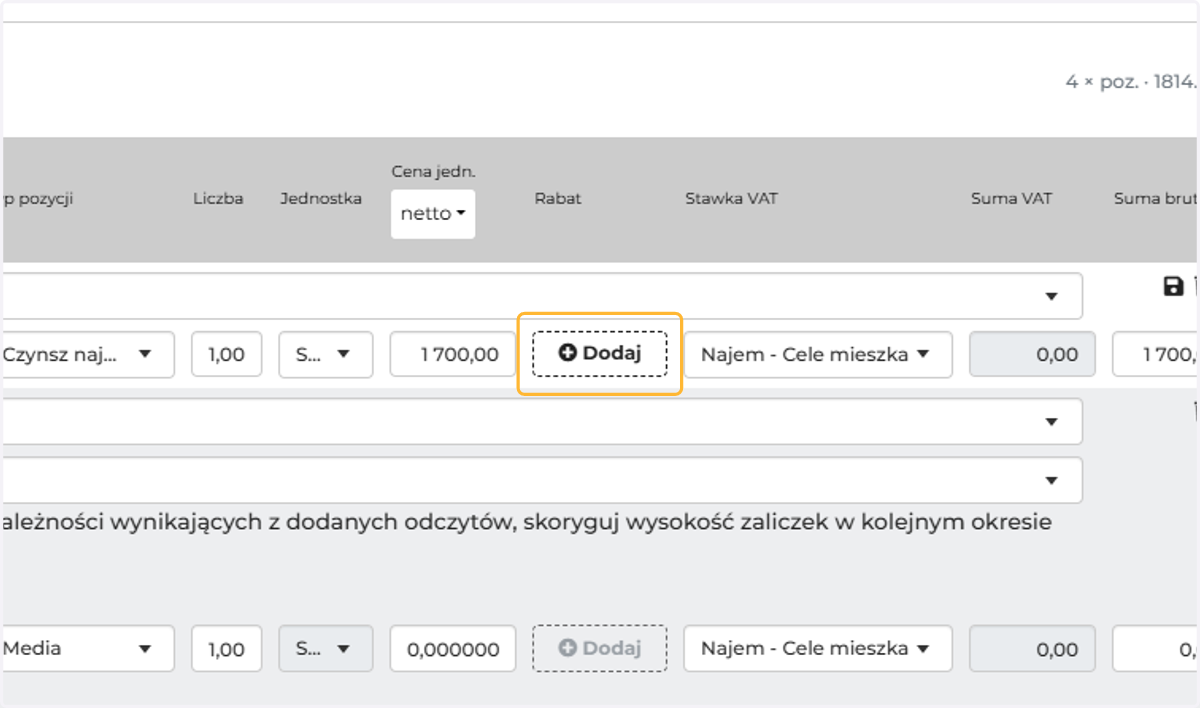
Task: Add discount in the Czynsz najem row
Action: [599, 353]
